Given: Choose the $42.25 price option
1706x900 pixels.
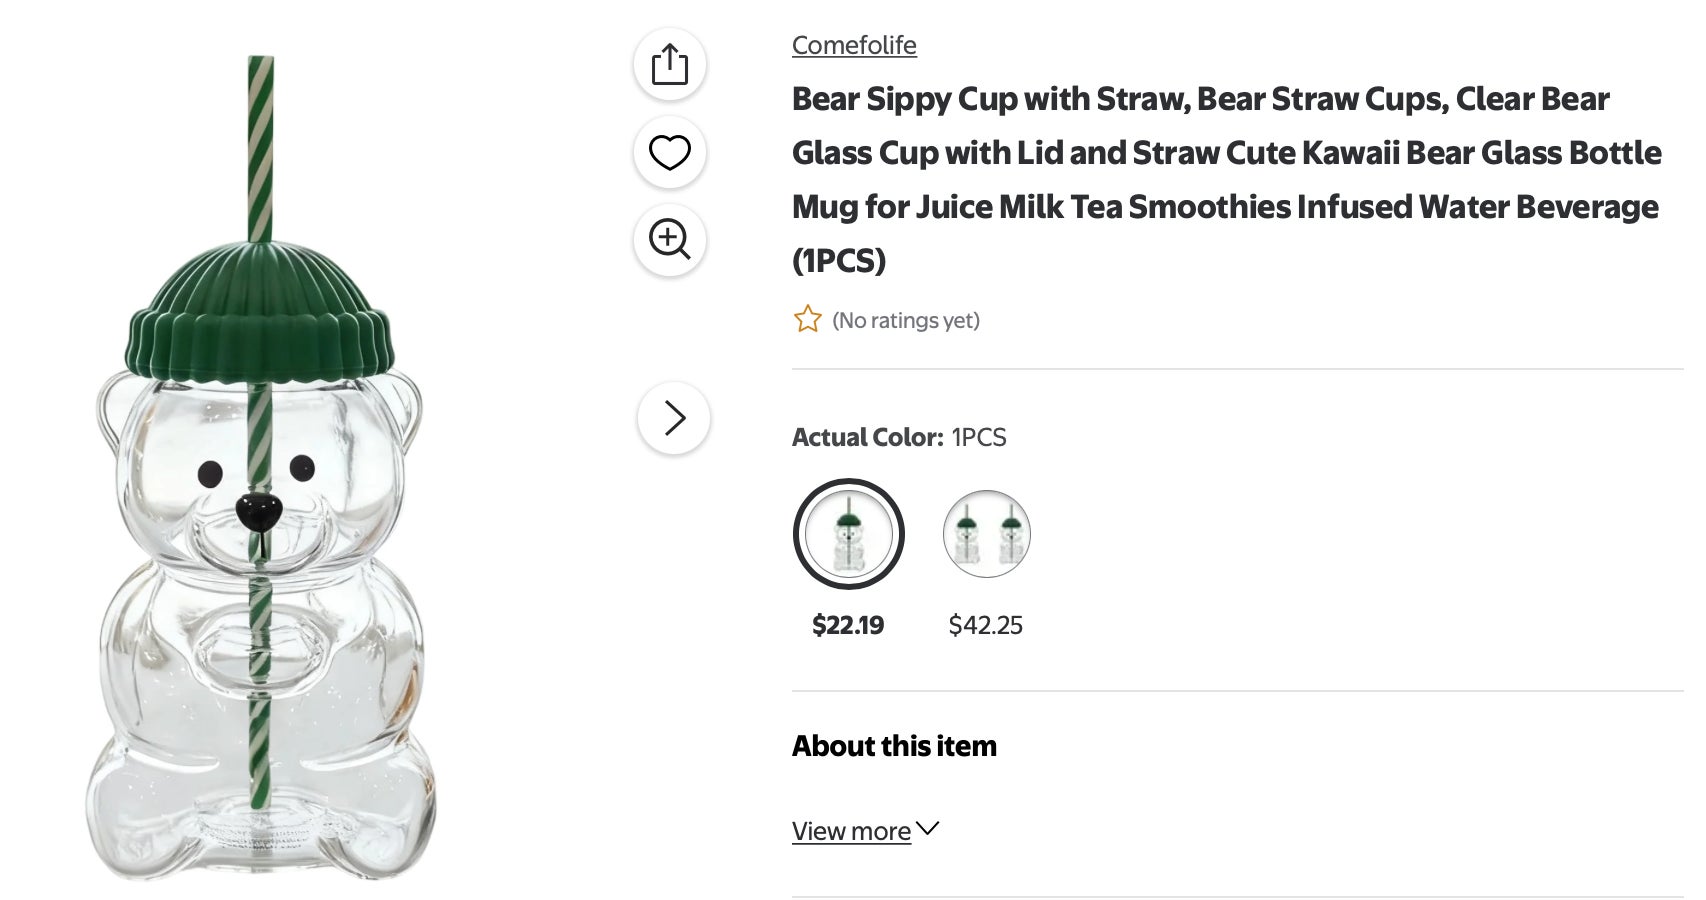Looking at the screenshot, I should [985, 625].
